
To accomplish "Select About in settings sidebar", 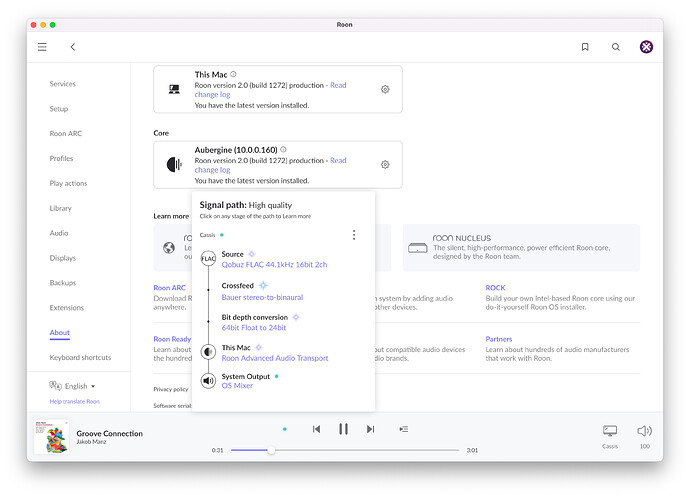I will (x=59, y=332).
